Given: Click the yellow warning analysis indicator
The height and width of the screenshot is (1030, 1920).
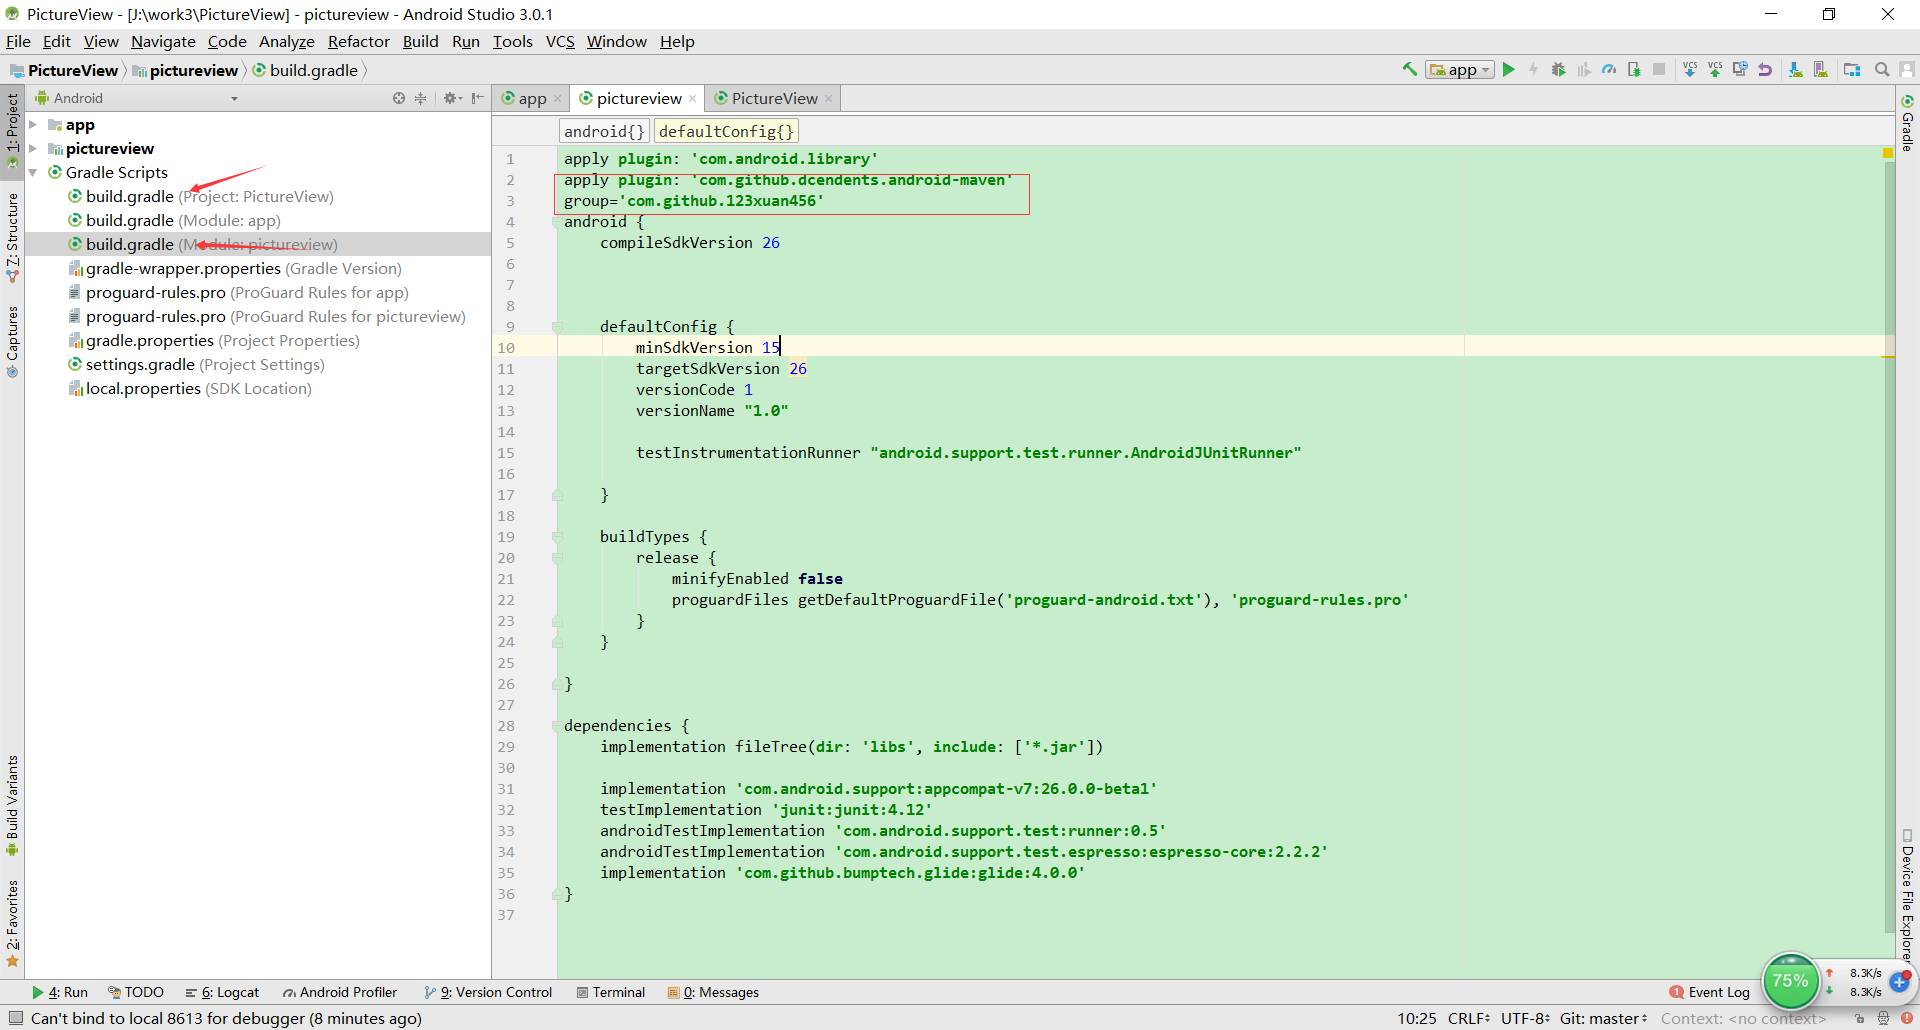Looking at the screenshot, I should 1888,153.
